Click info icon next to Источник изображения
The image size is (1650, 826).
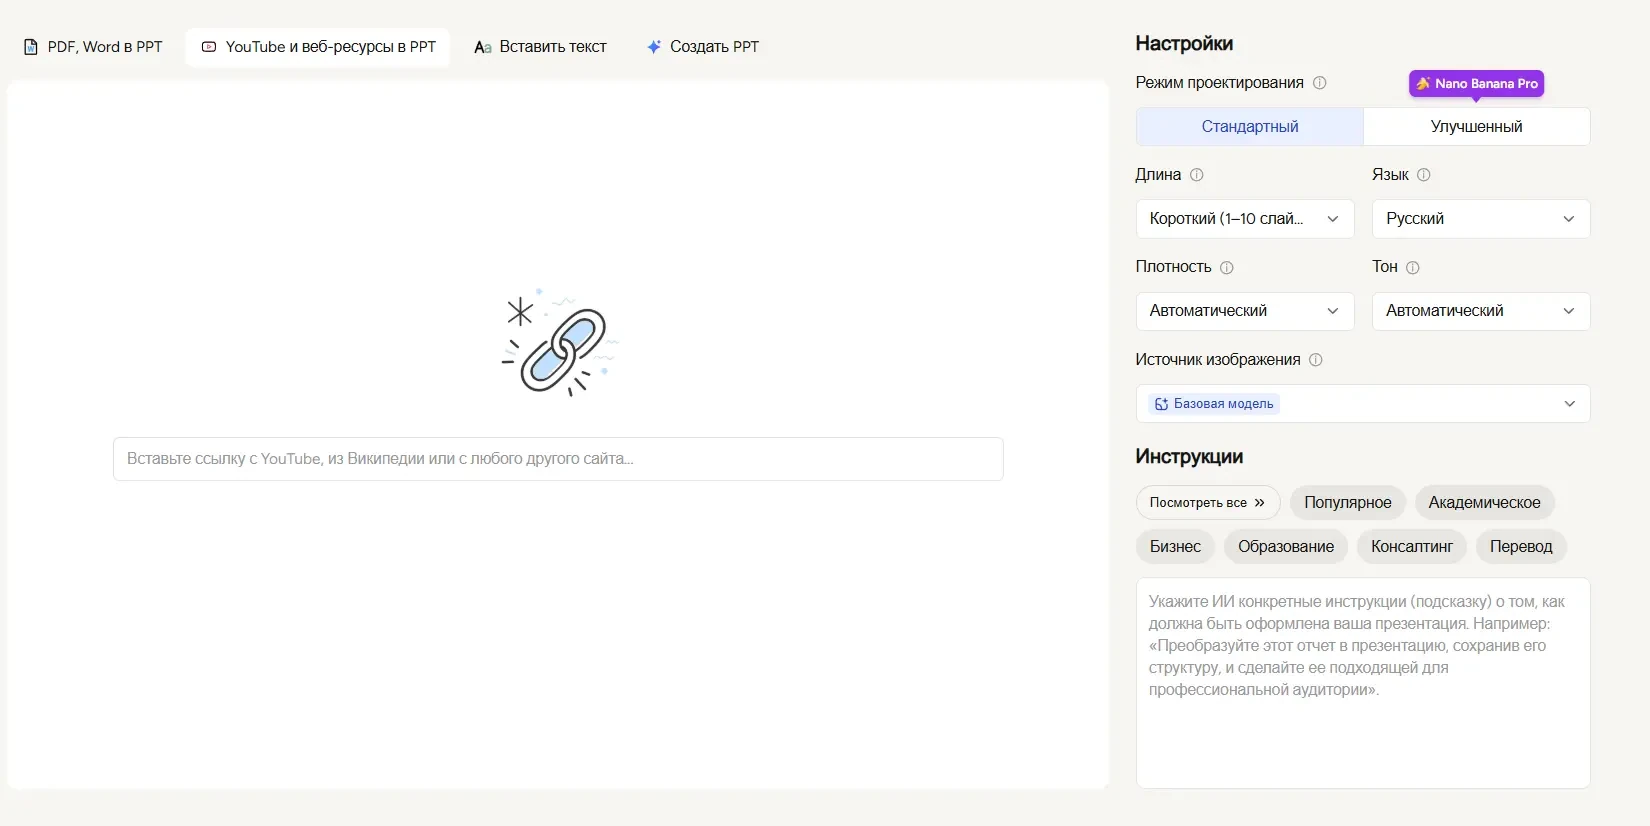click(1316, 360)
